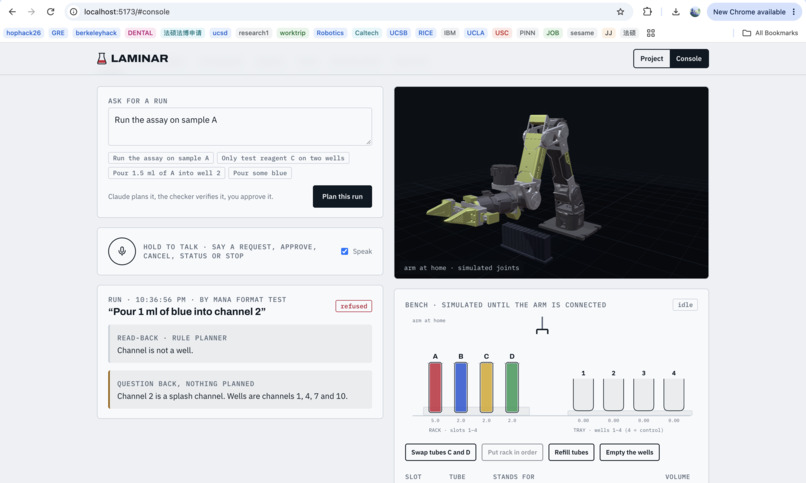
Task: Click the arm gripper icon on bench
Action: tap(542, 326)
